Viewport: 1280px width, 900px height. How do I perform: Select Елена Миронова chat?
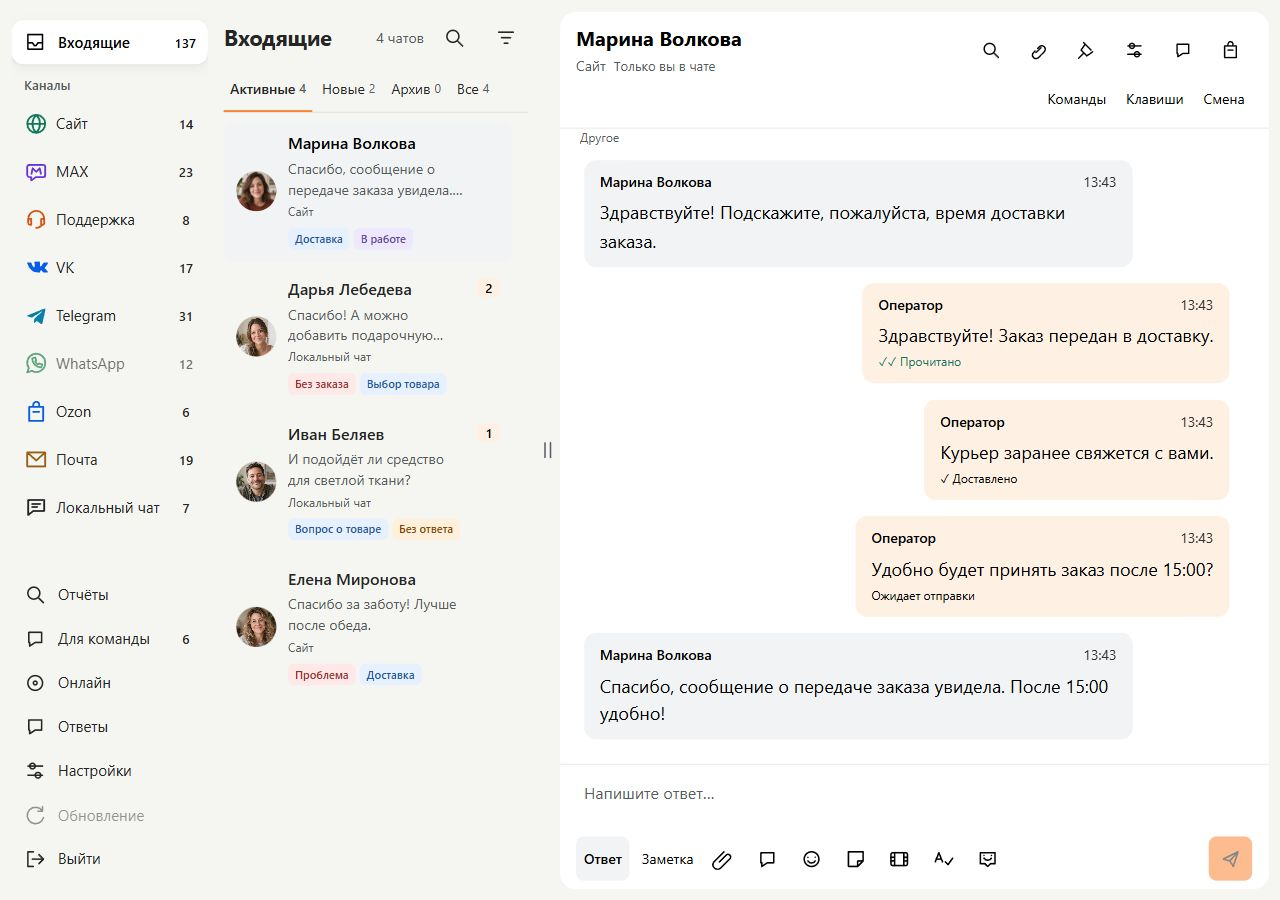coord(368,627)
